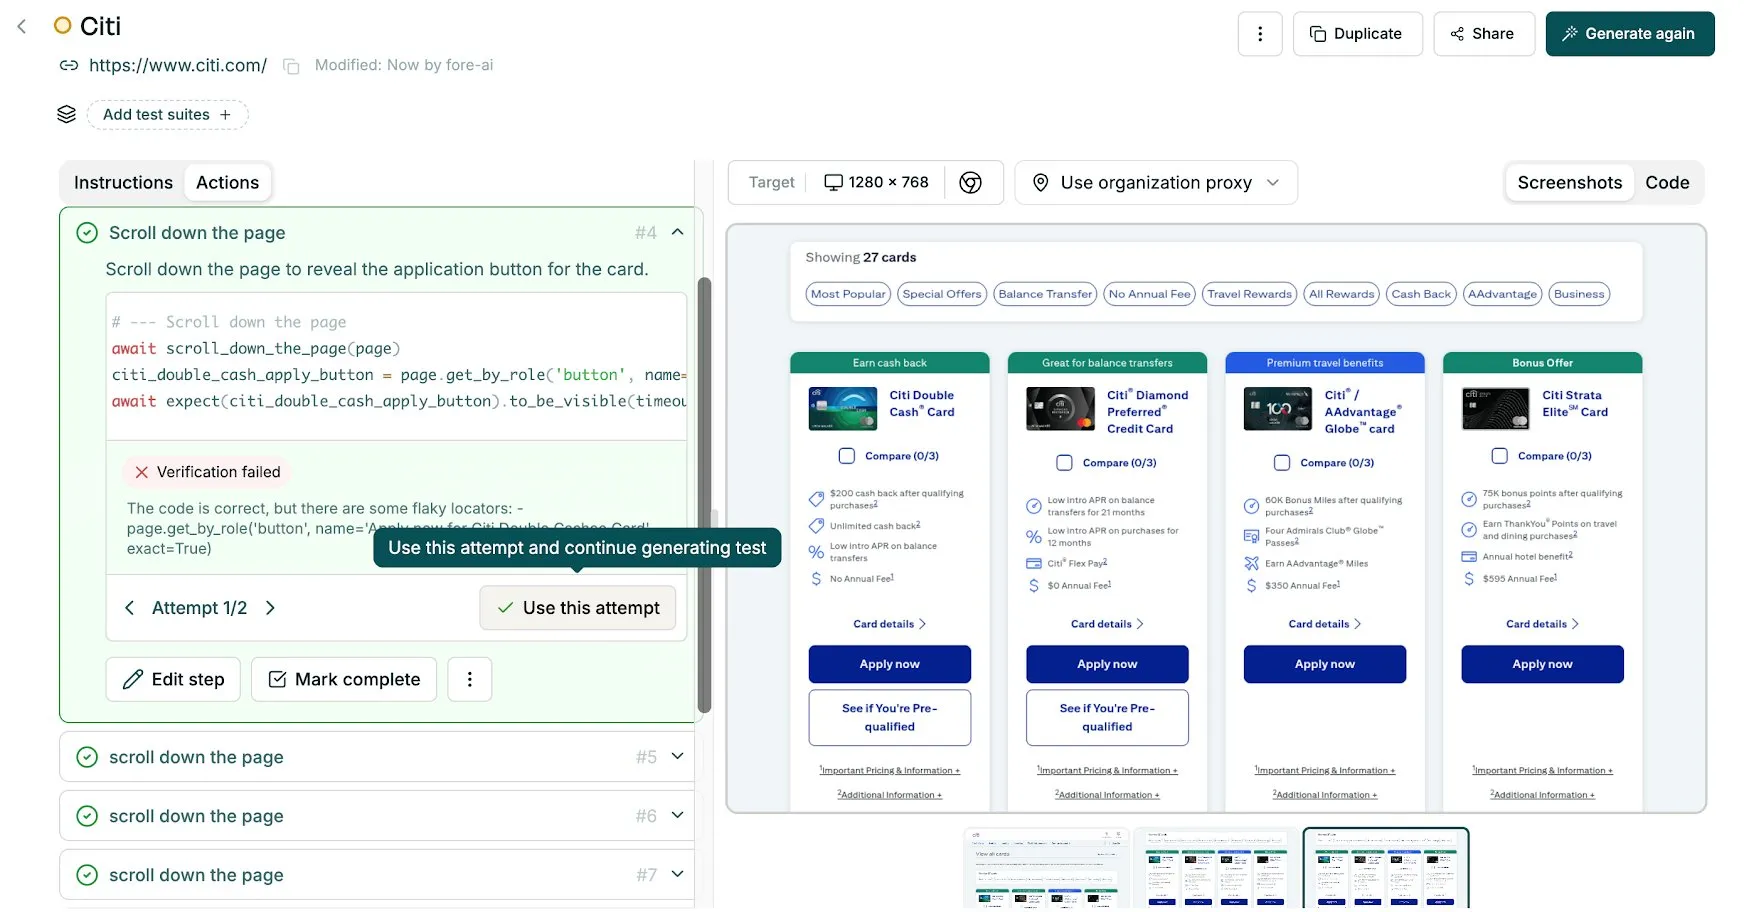Select the Travel Rewards filter chip
The image size is (1744, 912).
tap(1249, 294)
